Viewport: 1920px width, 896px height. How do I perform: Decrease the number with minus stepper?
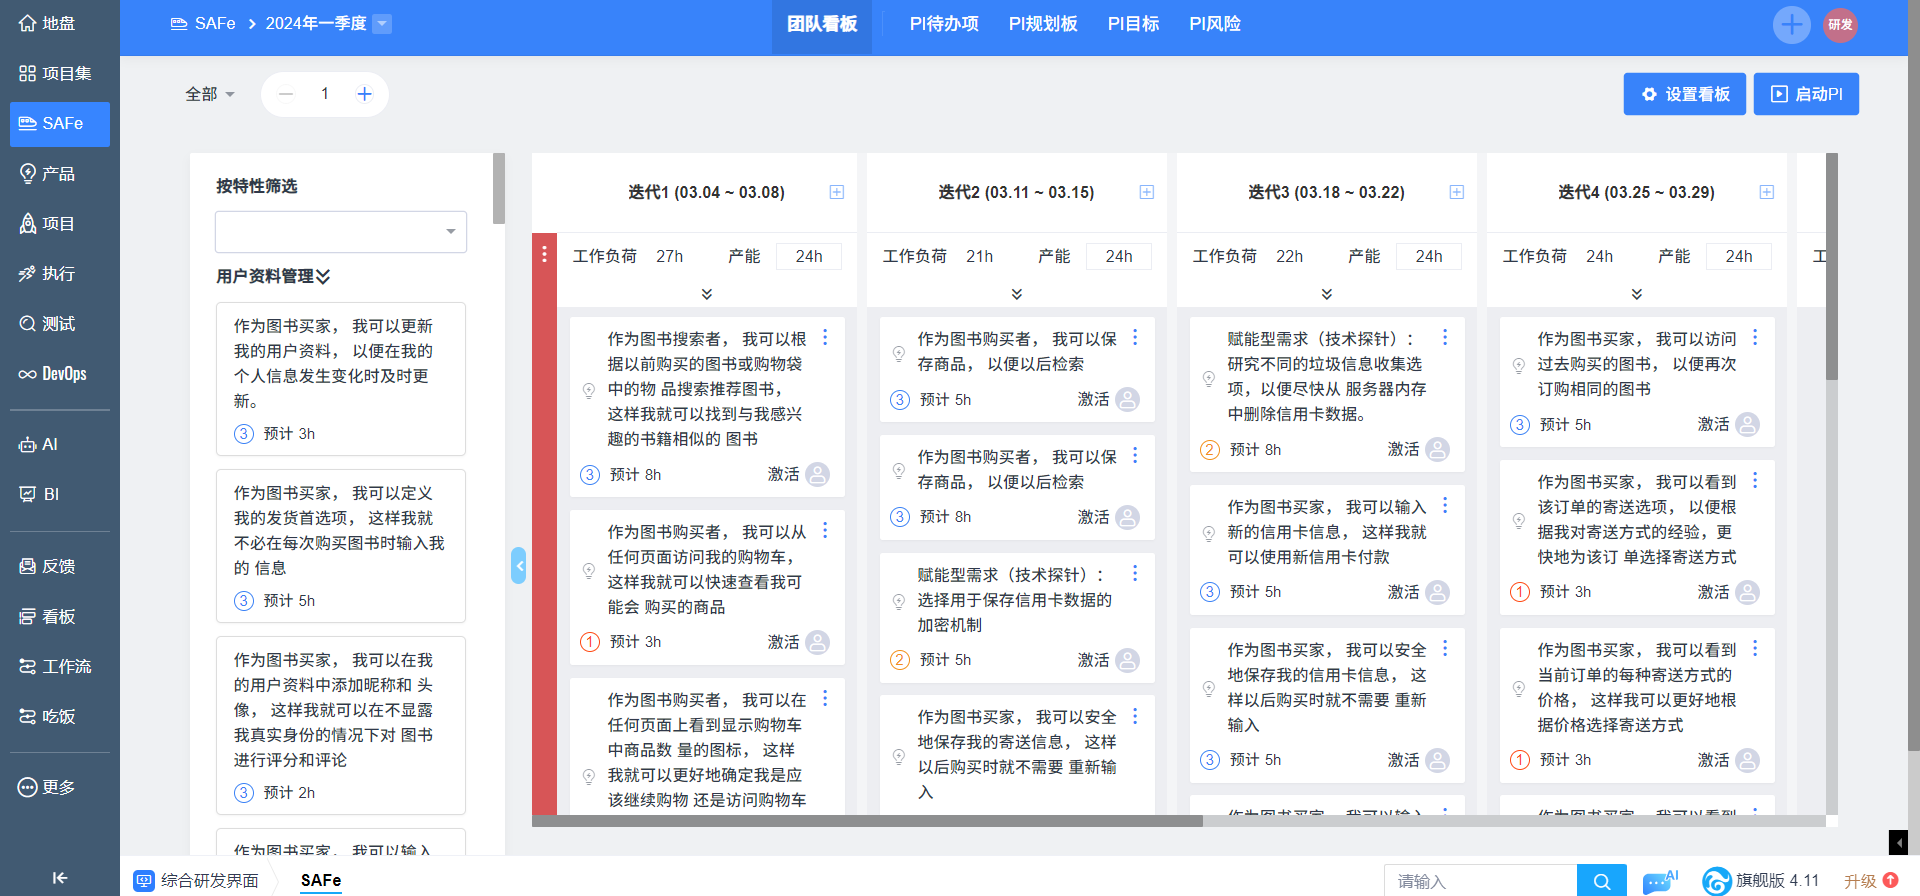[286, 94]
